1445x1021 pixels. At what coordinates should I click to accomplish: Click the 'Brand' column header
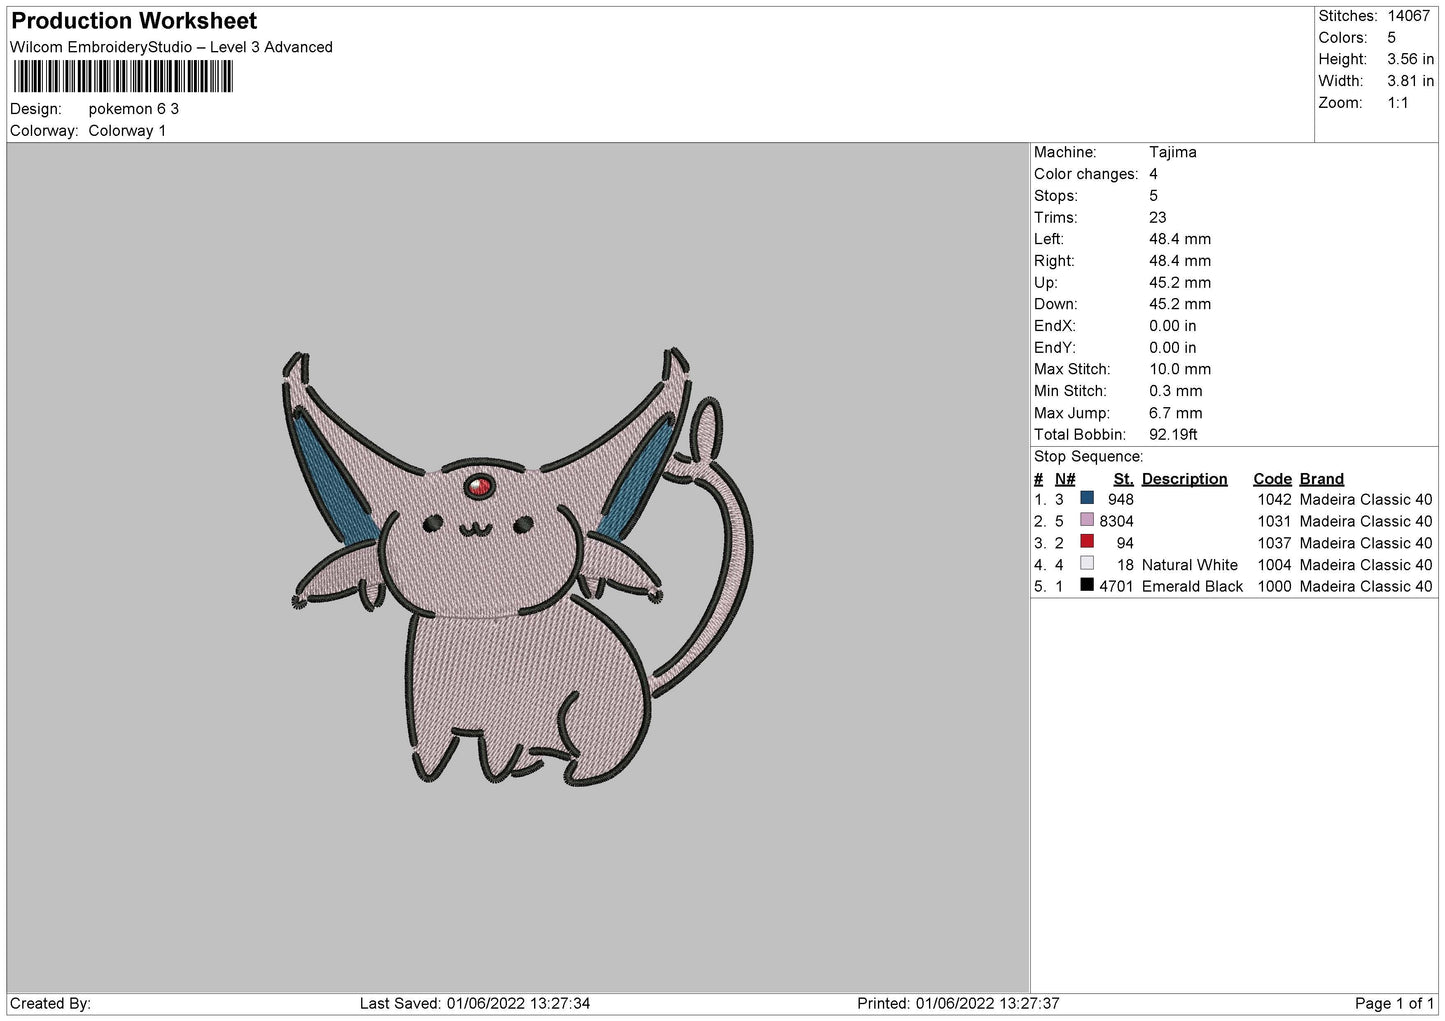click(x=1322, y=479)
